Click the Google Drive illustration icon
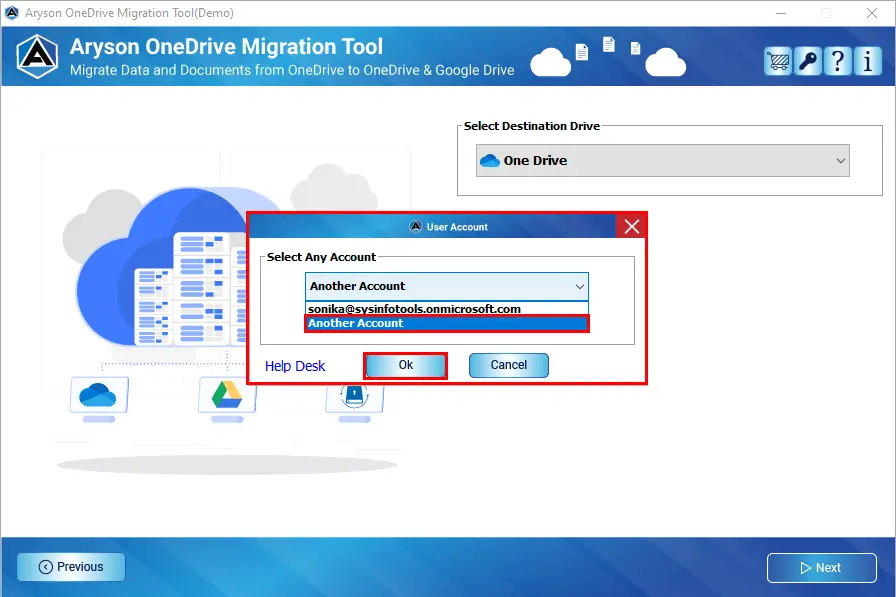The width and height of the screenshot is (896, 597). point(226,395)
